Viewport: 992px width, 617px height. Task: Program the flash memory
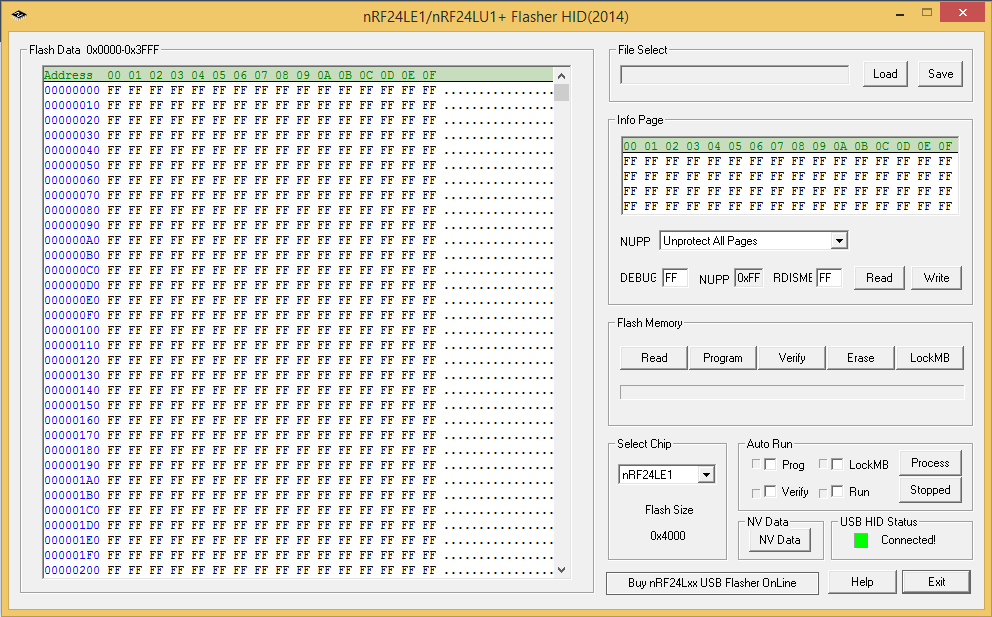(722, 357)
